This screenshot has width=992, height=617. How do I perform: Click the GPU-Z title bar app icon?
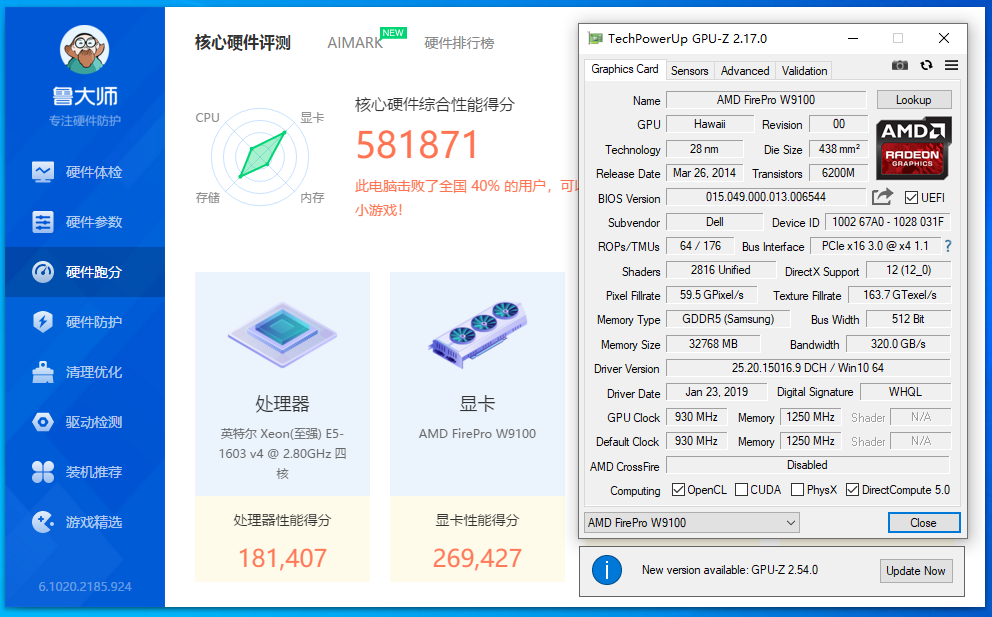(x=595, y=39)
